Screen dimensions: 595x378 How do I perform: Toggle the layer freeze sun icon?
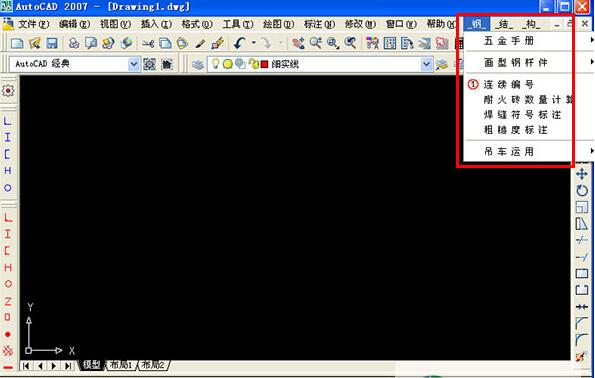228,64
